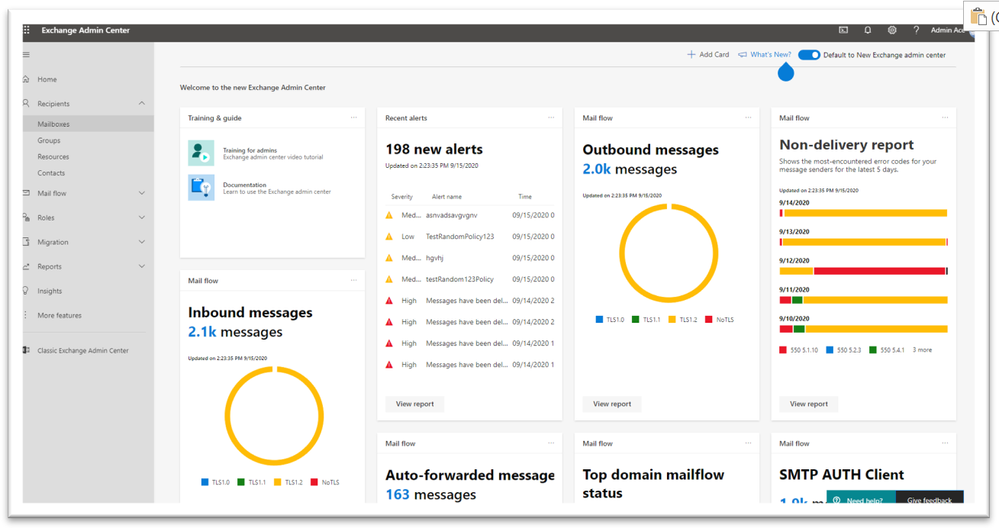The width and height of the screenshot is (999, 528).
Task: Open the settings gear in header
Action: pos(892,30)
